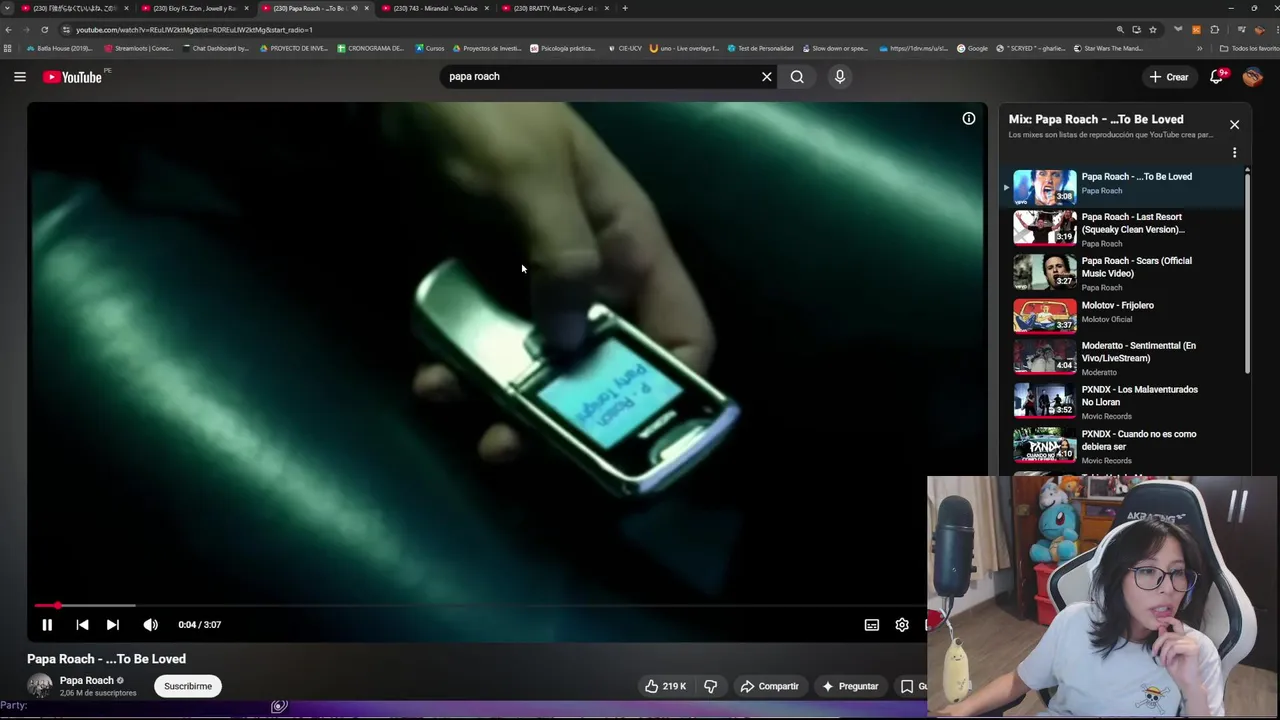Image resolution: width=1280 pixels, height=720 pixels.
Task: Open the 'Streamloots' bookmark
Action: click(x=139, y=48)
